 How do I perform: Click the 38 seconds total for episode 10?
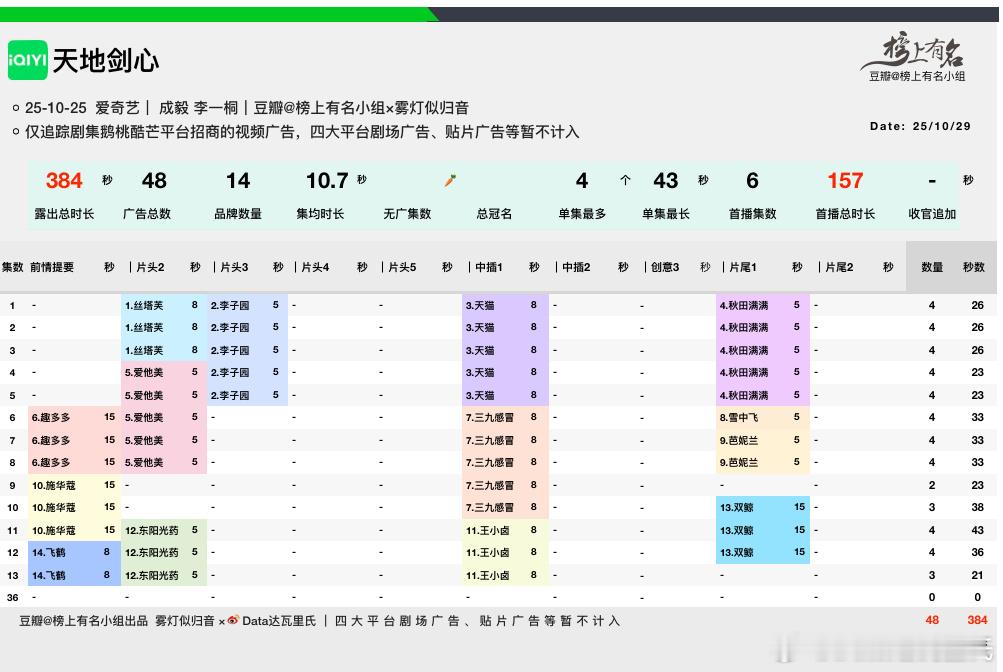coord(977,507)
